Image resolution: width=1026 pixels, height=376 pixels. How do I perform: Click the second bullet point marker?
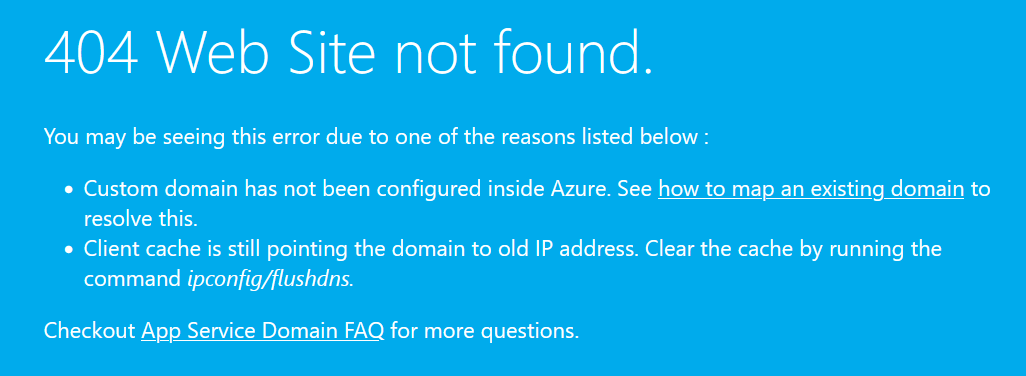(x=69, y=250)
